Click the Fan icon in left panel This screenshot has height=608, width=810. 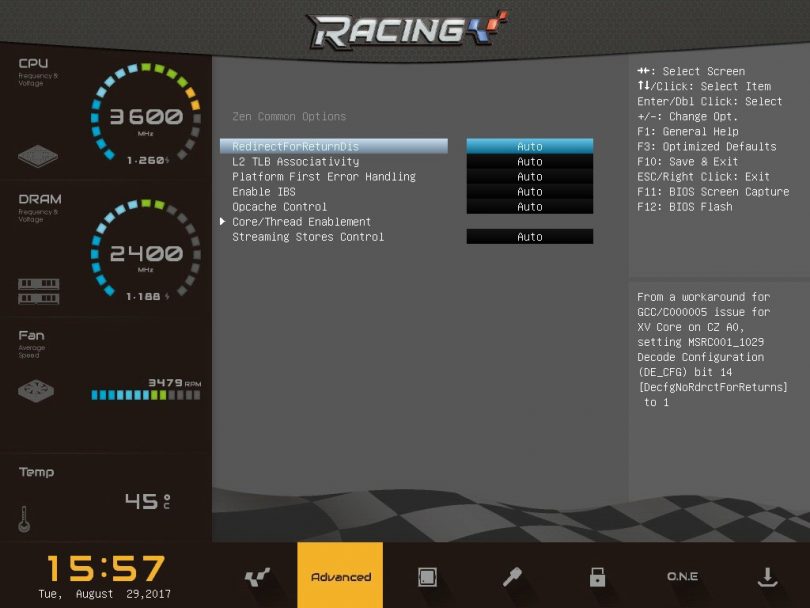36,391
